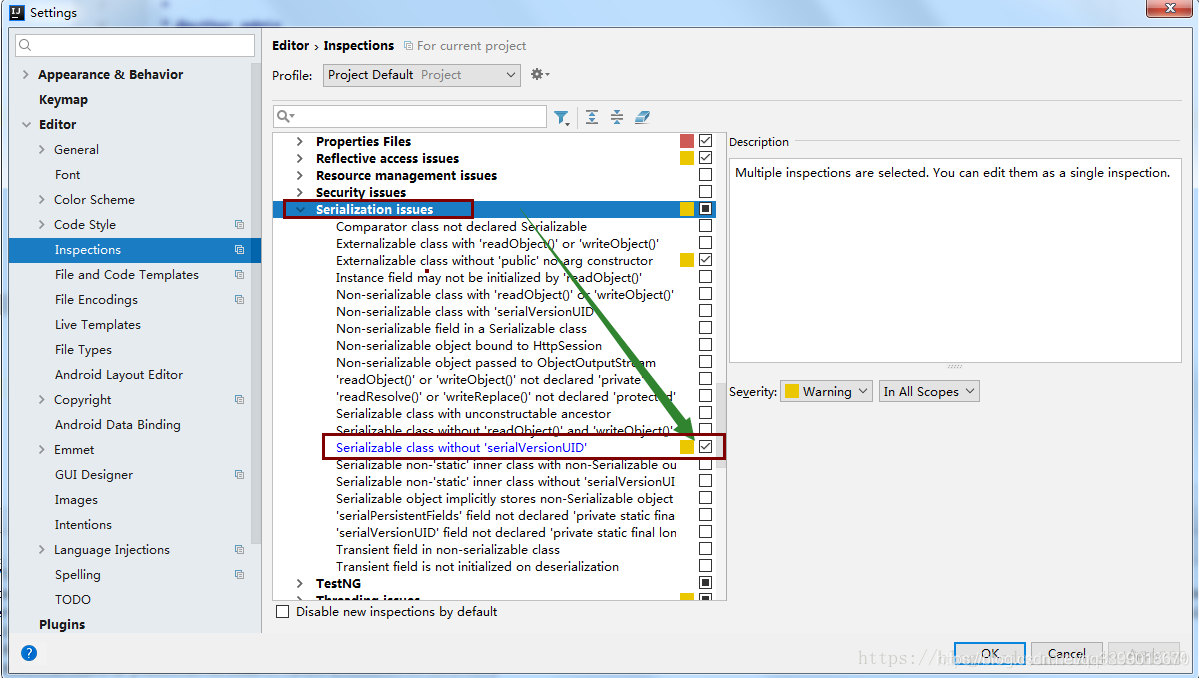1199x678 pixels.
Task: Click the collapse all inspections icon
Action: [616, 117]
